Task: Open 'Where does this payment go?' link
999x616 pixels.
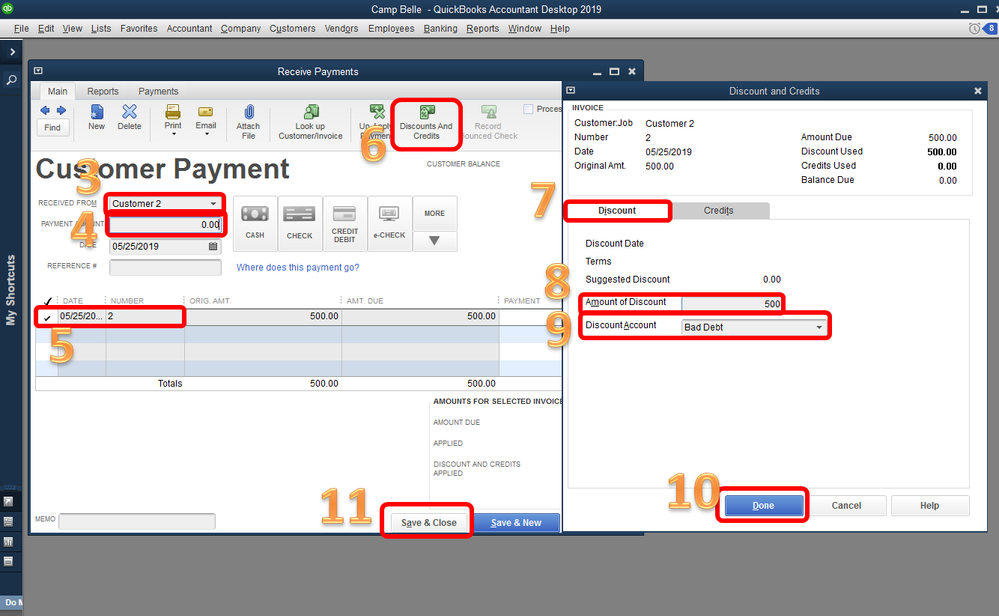Action: click(298, 268)
